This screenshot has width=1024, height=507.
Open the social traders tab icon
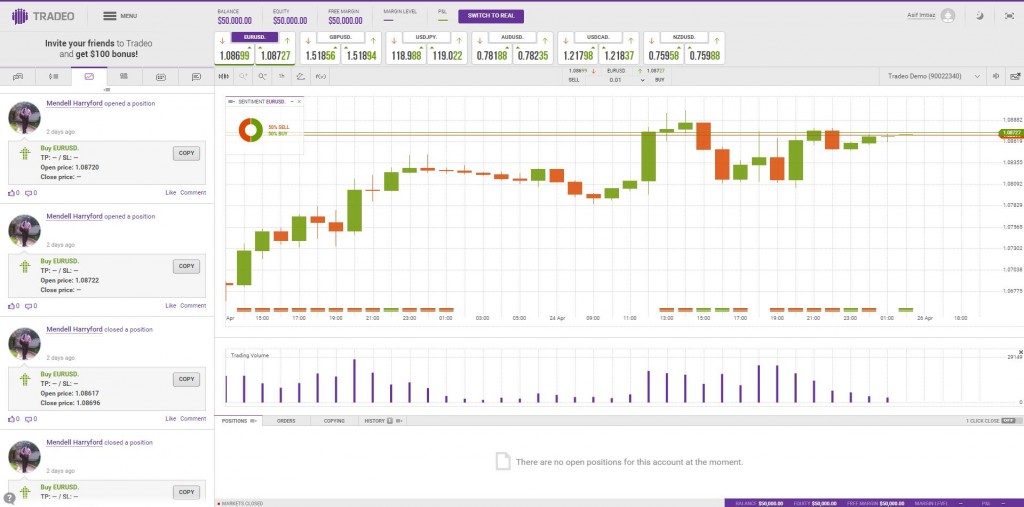pyautogui.click(x=18, y=76)
